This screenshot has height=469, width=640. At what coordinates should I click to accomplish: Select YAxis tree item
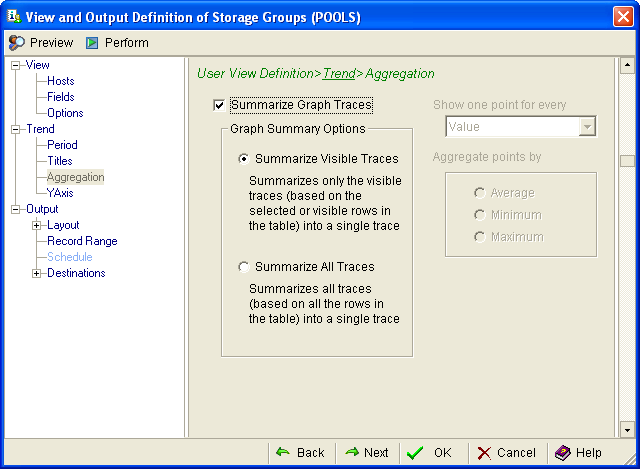pos(60,193)
